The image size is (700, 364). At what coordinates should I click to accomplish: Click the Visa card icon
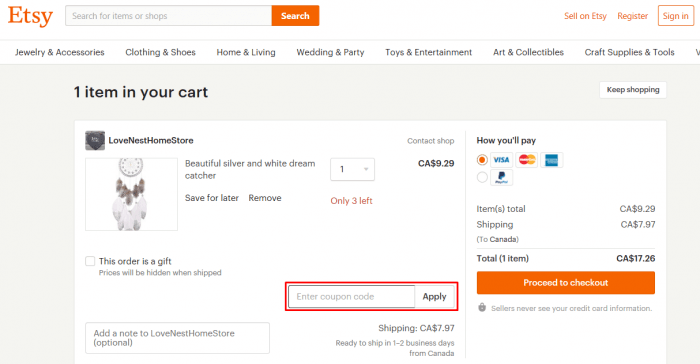pos(501,160)
